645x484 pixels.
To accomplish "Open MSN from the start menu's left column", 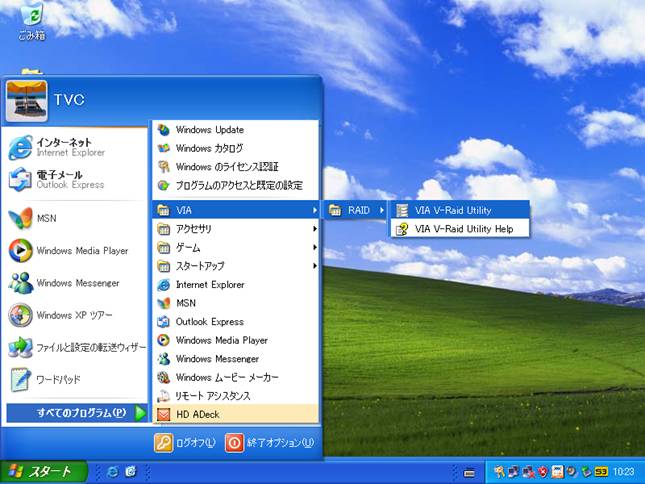I will click(74, 218).
